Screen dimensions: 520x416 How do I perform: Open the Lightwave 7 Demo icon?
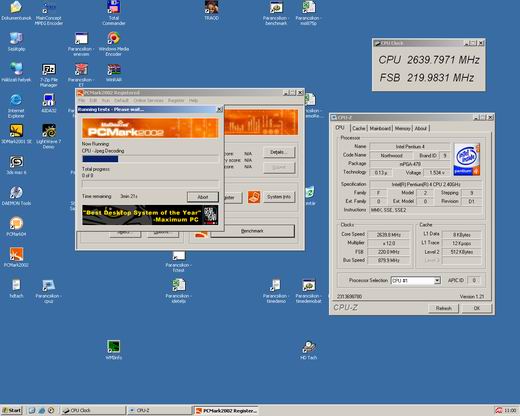coord(49,136)
